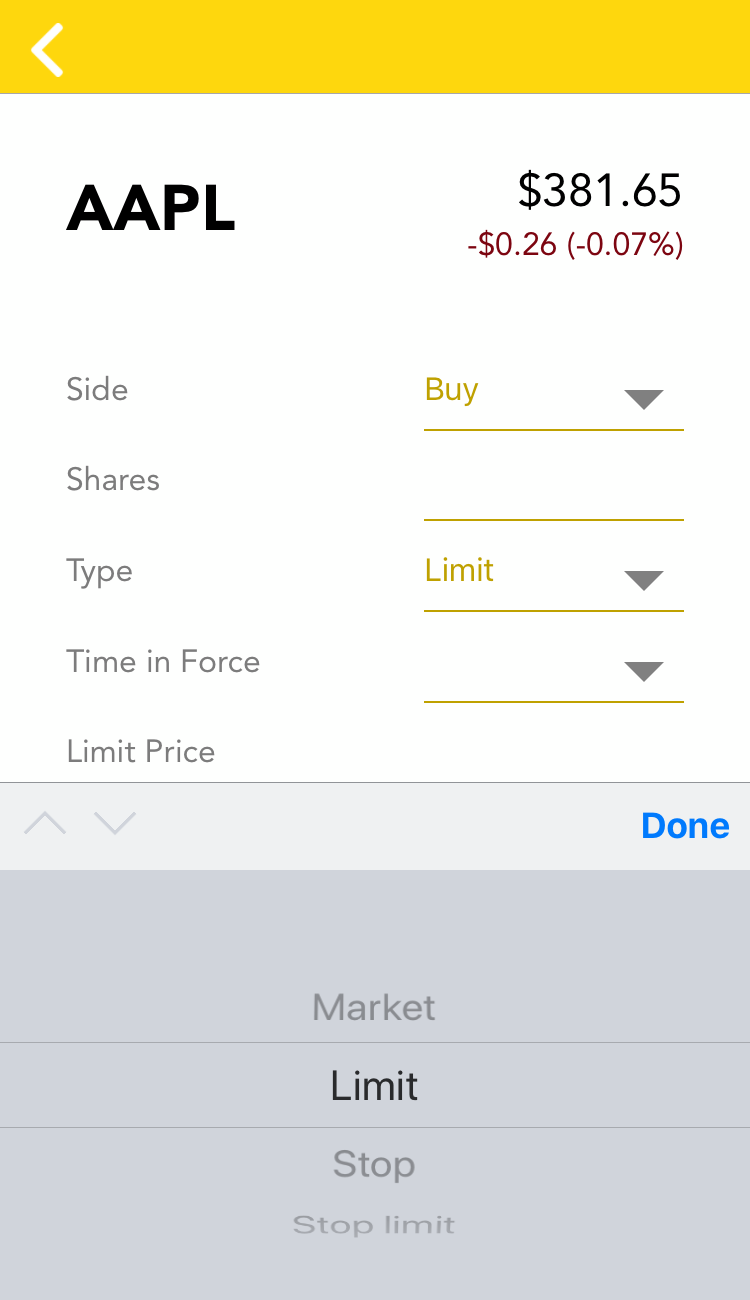The image size is (750, 1300).
Task: Tap the Limit Price label
Action: 141,752
